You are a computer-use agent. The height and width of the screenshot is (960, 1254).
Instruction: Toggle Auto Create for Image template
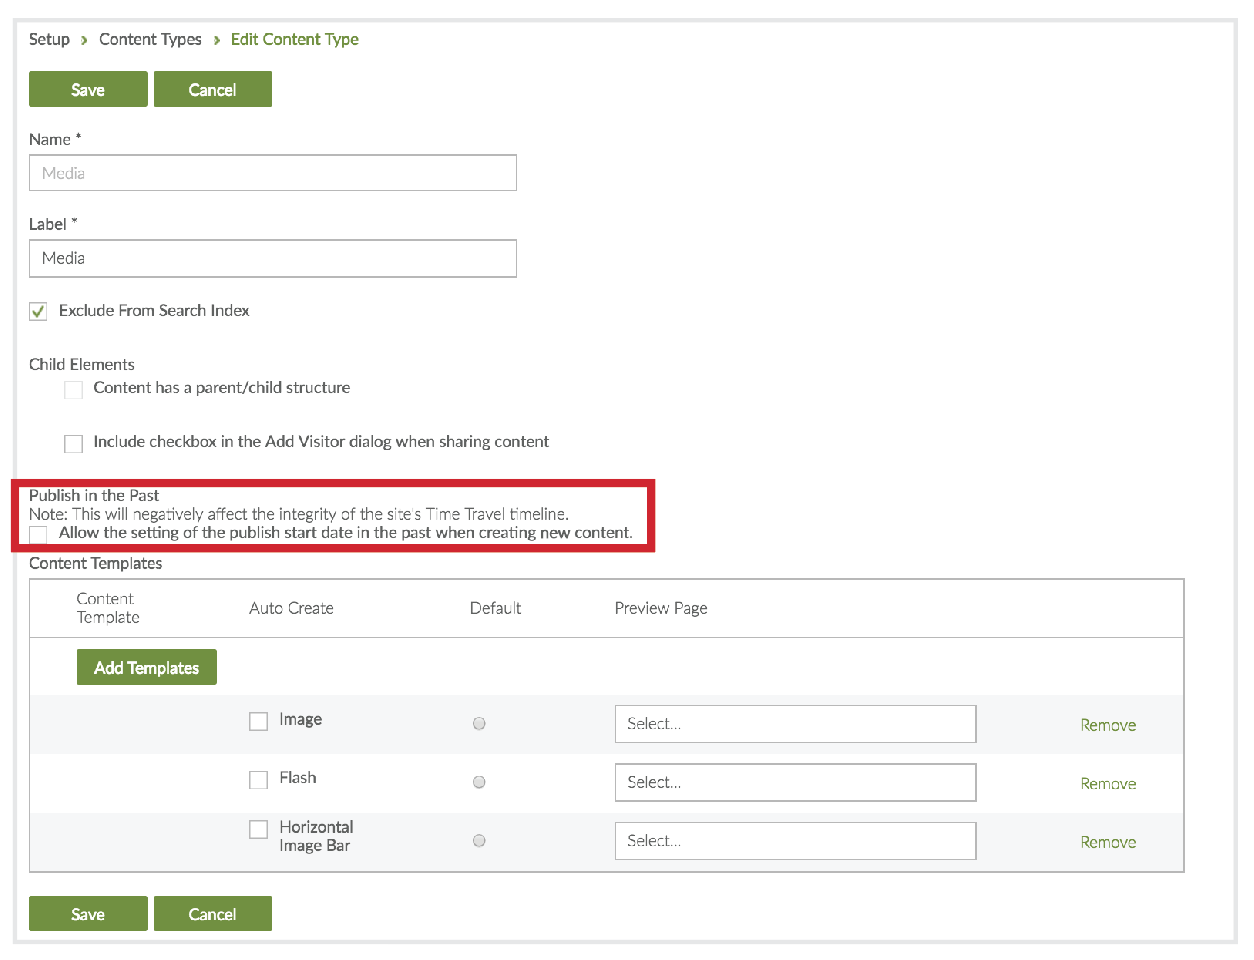[x=258, y=721]
